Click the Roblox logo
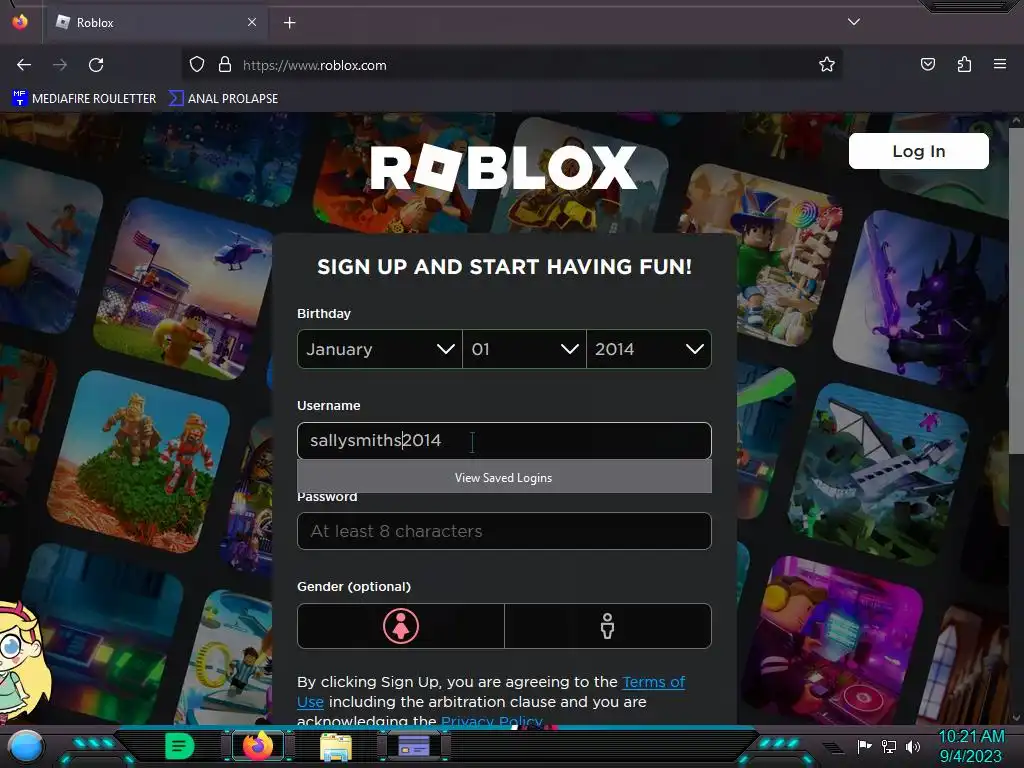The height and width of the screenshot is (768, 1024). tap(504, 167)
